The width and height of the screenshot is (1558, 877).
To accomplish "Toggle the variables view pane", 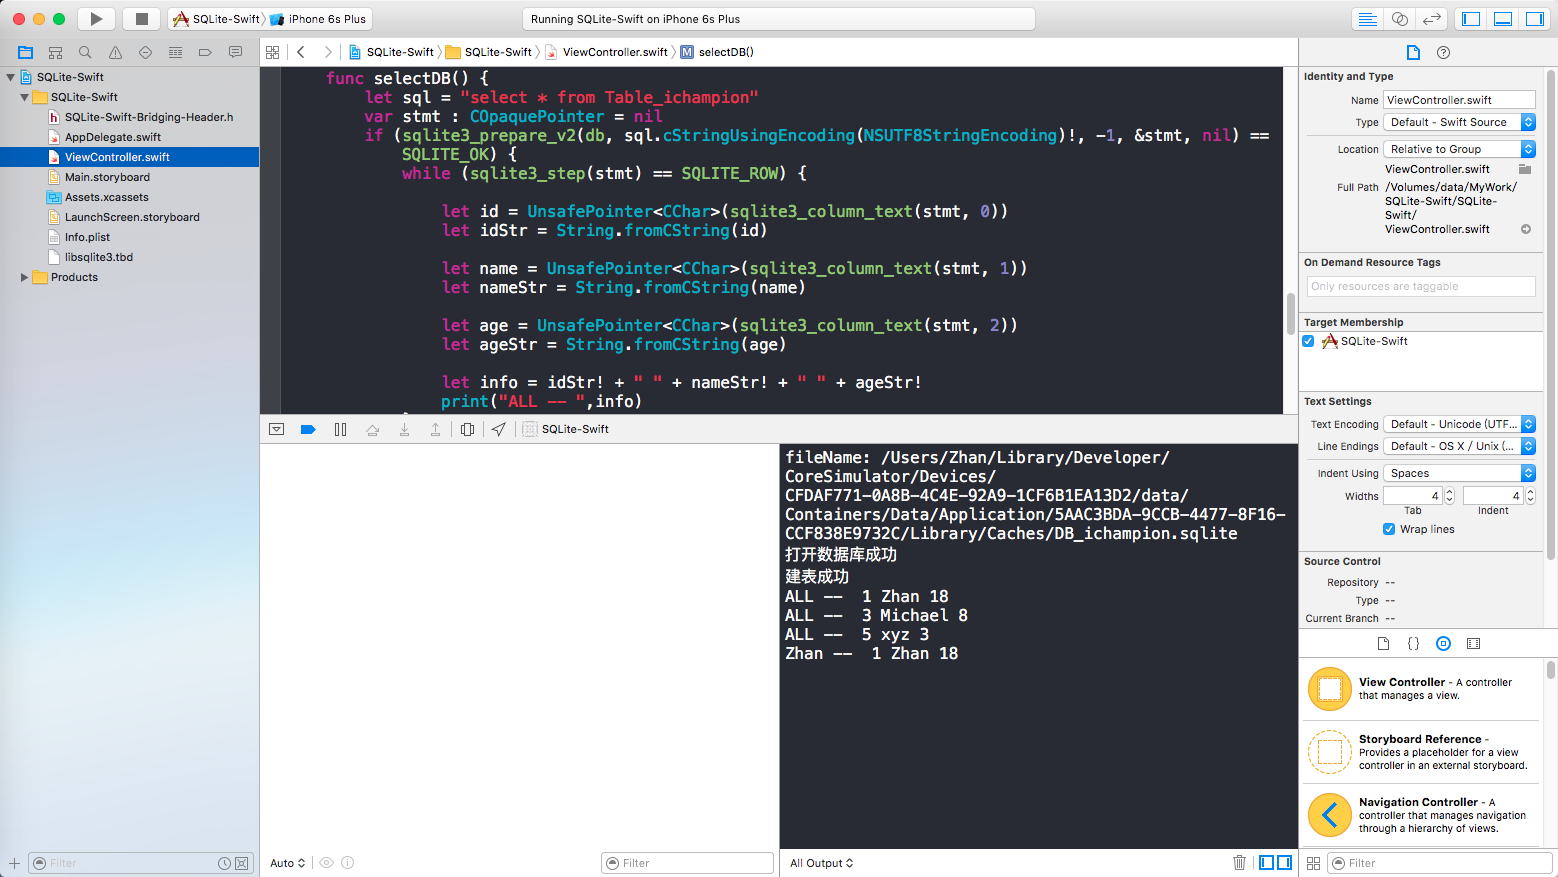I will click(1266, 862).
